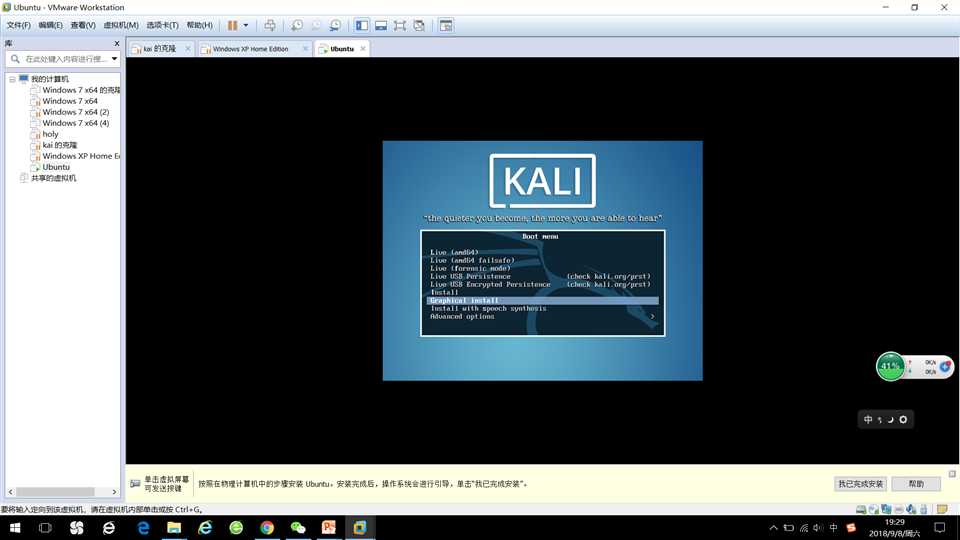This screenshot has height=540, width=960.
Task: Choose Live (amd64 failsafe) boot entry
Action: click(472, 260)
